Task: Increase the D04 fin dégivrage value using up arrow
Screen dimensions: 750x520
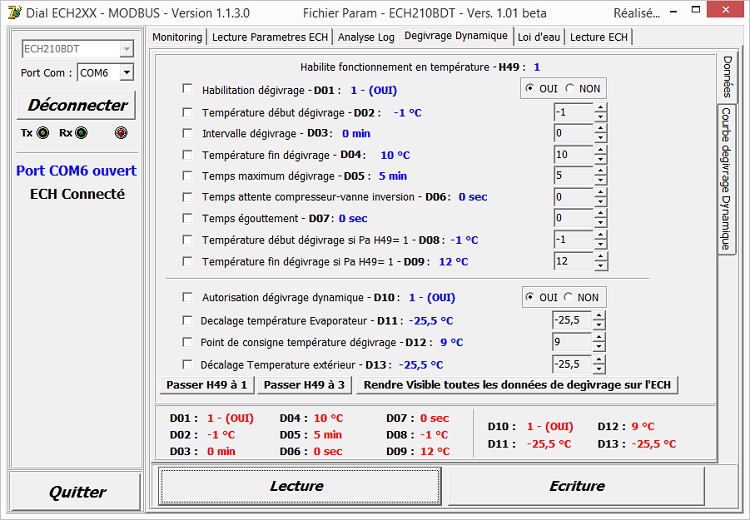Action: [x=600, y=150]
